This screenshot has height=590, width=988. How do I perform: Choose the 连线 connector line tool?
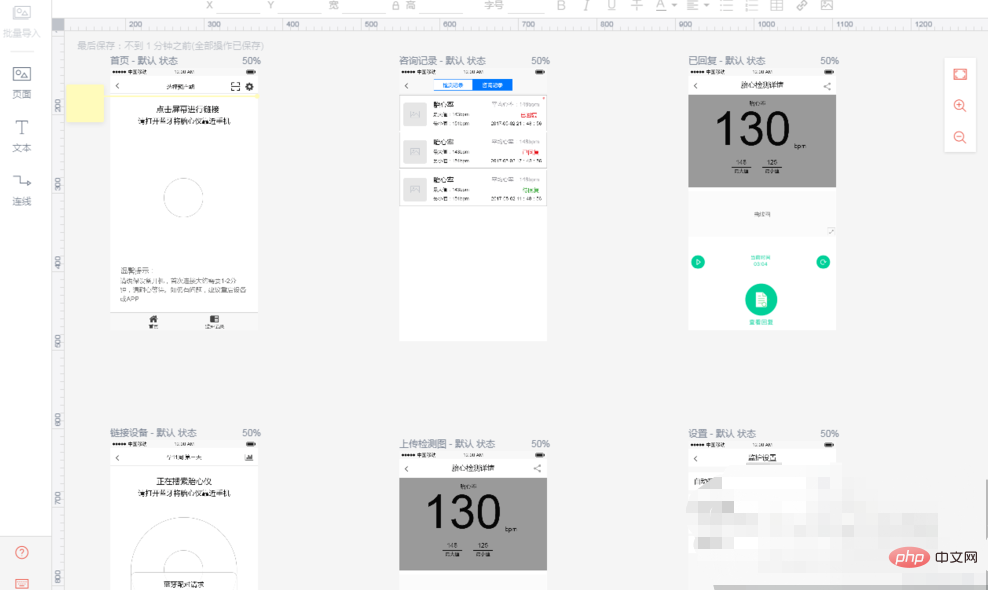[21, 190]
